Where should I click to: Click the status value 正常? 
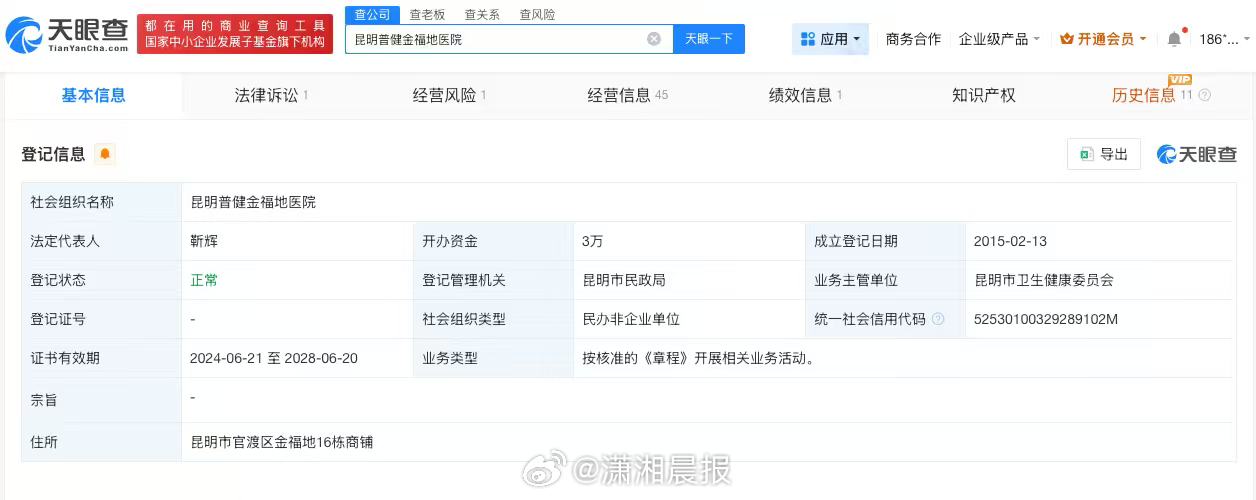(203, 280)
